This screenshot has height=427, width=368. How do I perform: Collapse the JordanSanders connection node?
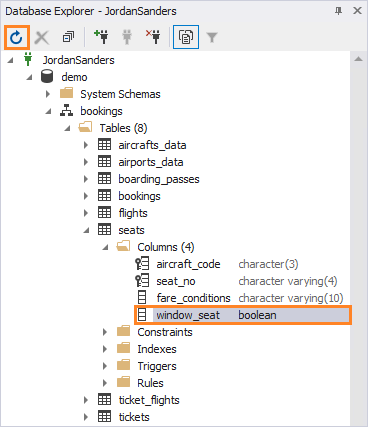pyautogui.click(x=11, y=60)
